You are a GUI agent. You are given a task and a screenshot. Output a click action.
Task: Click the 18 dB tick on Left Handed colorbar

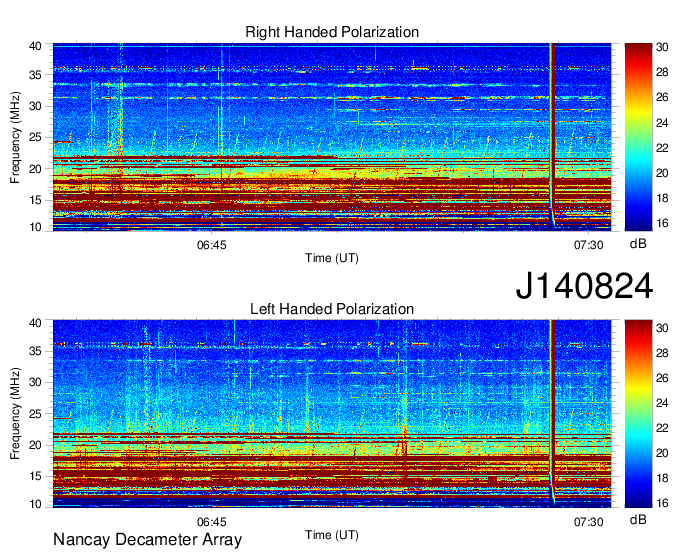click(662, 478)
